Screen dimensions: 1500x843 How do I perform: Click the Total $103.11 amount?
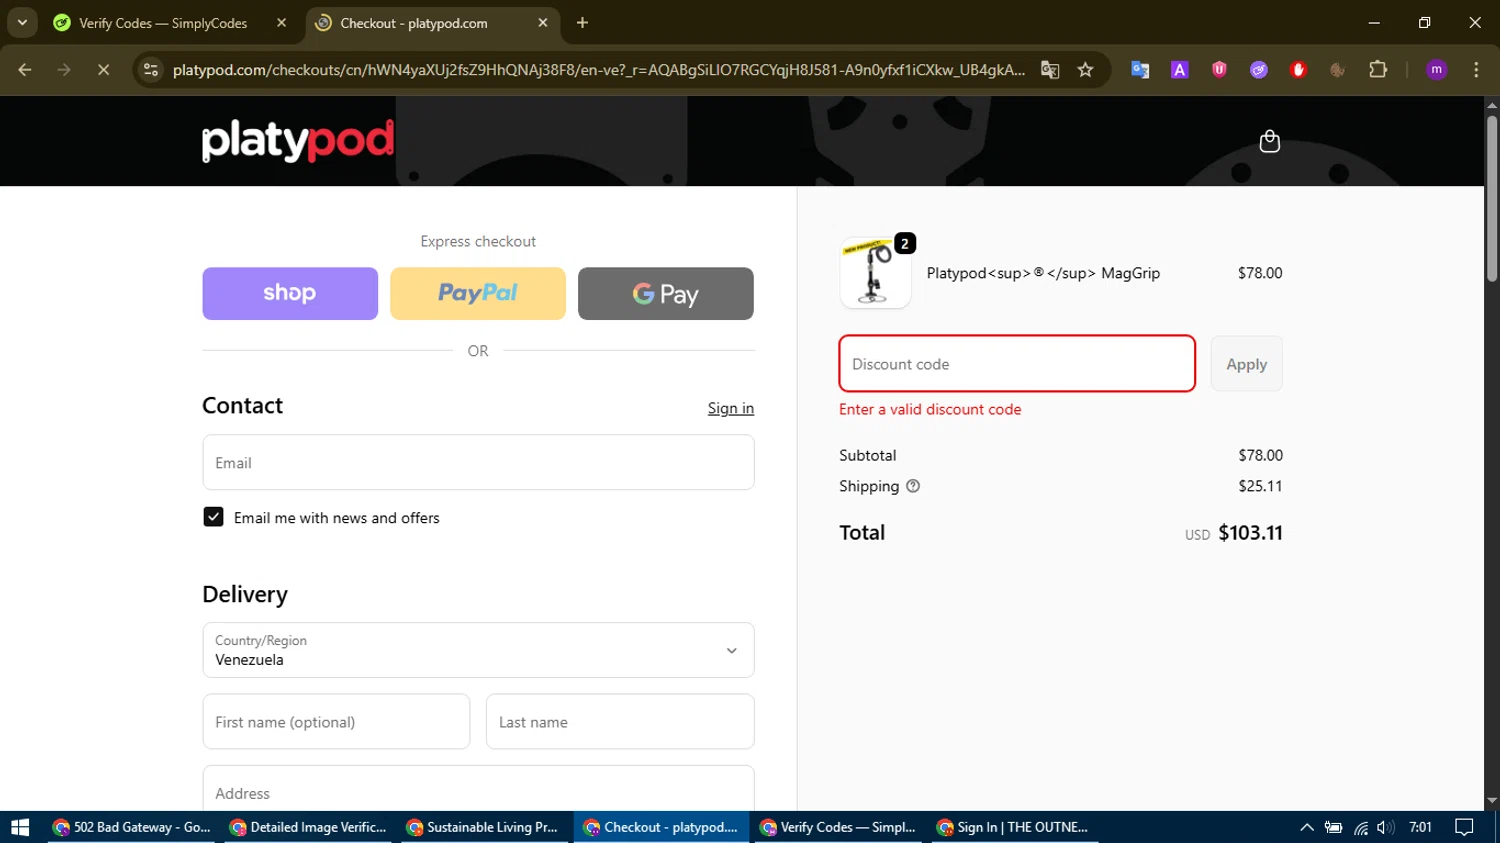click(1250, 533)
